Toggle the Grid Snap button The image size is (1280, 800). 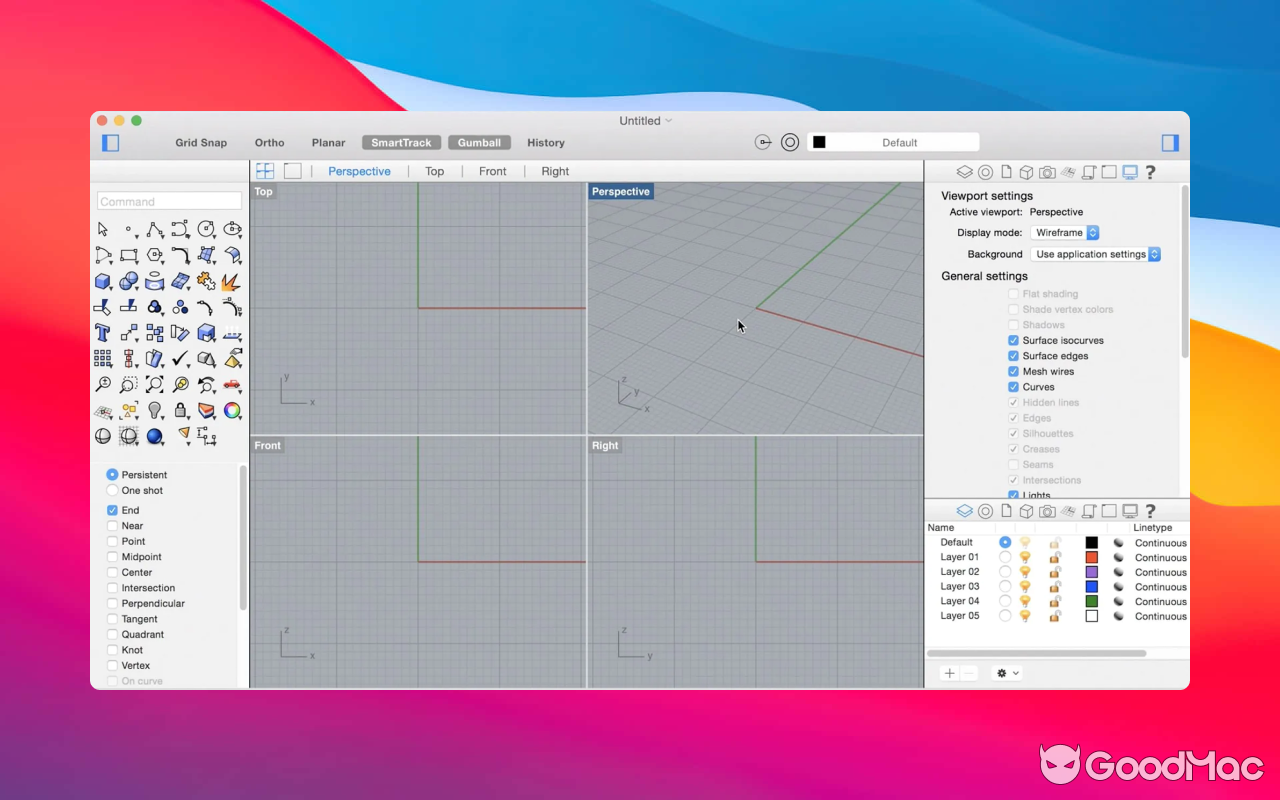[201, 143]
